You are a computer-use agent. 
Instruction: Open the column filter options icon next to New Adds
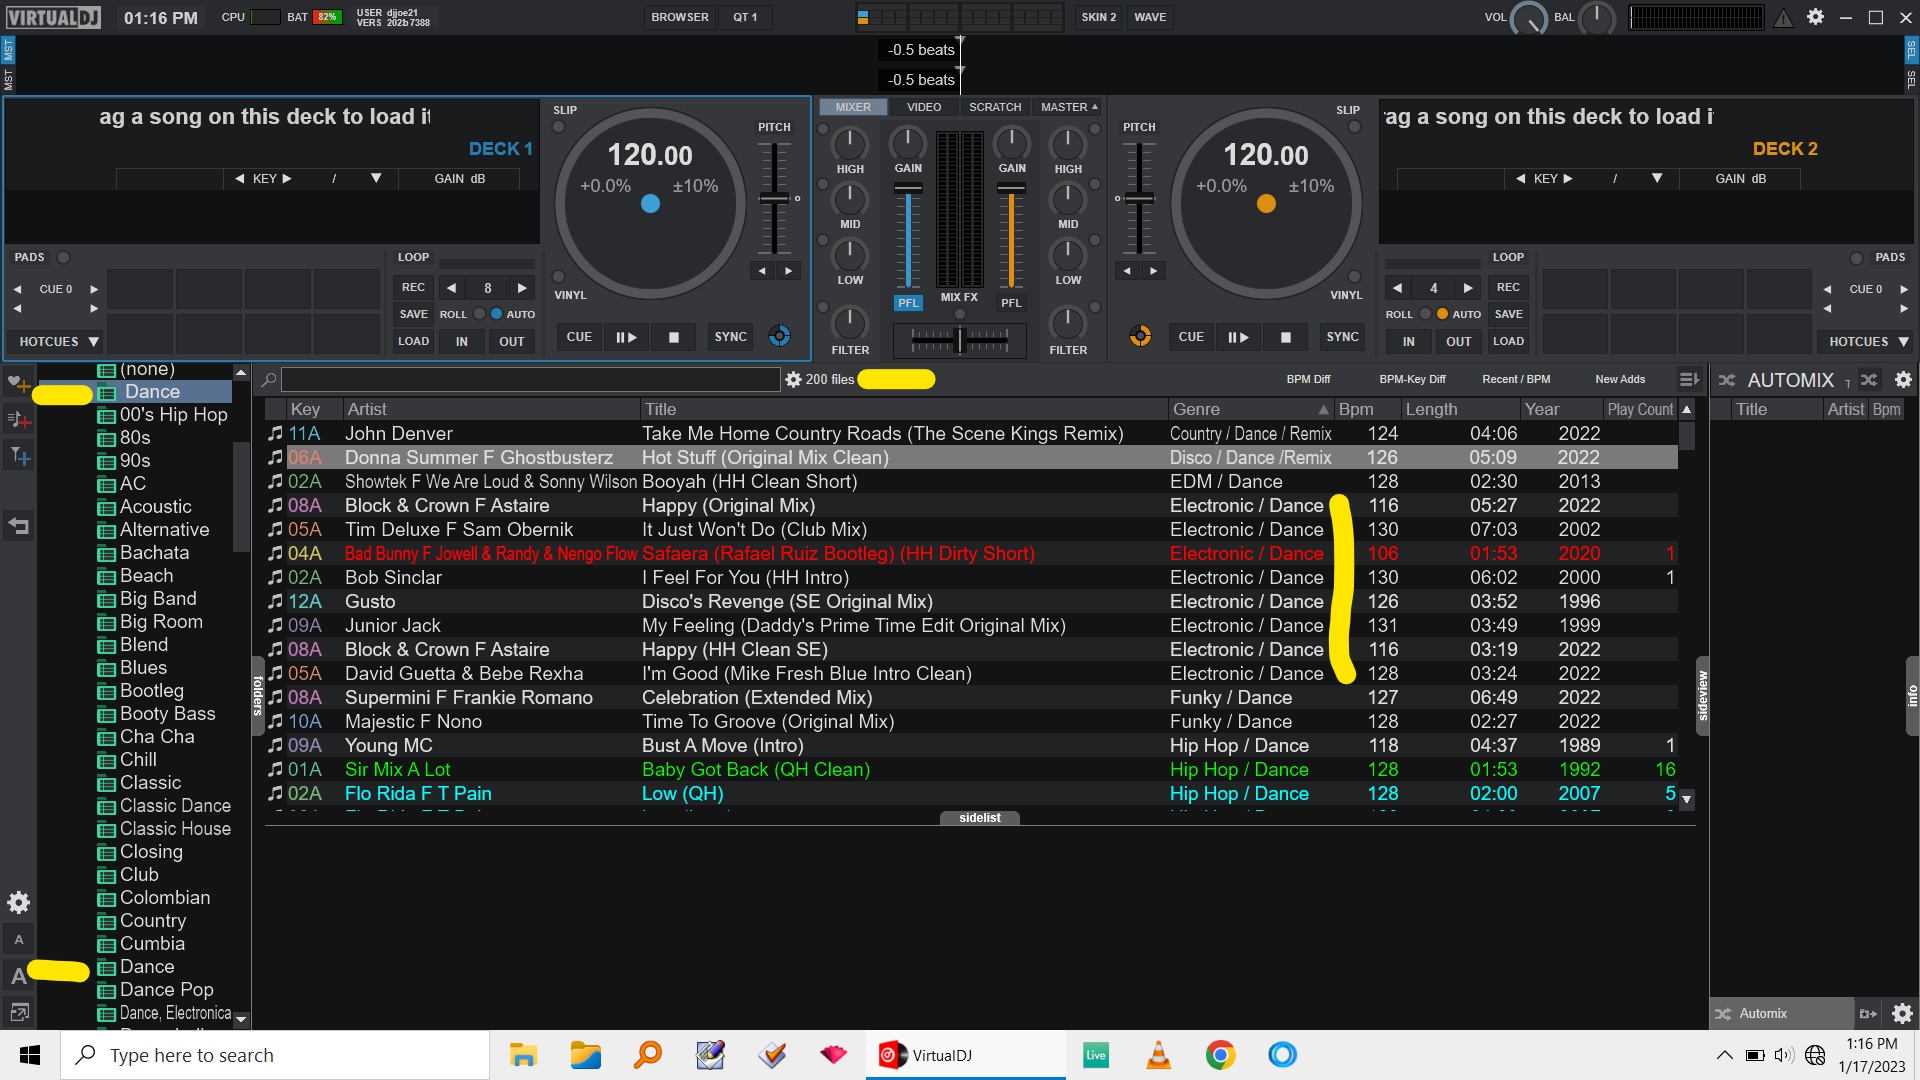[x=1689, y=380]
